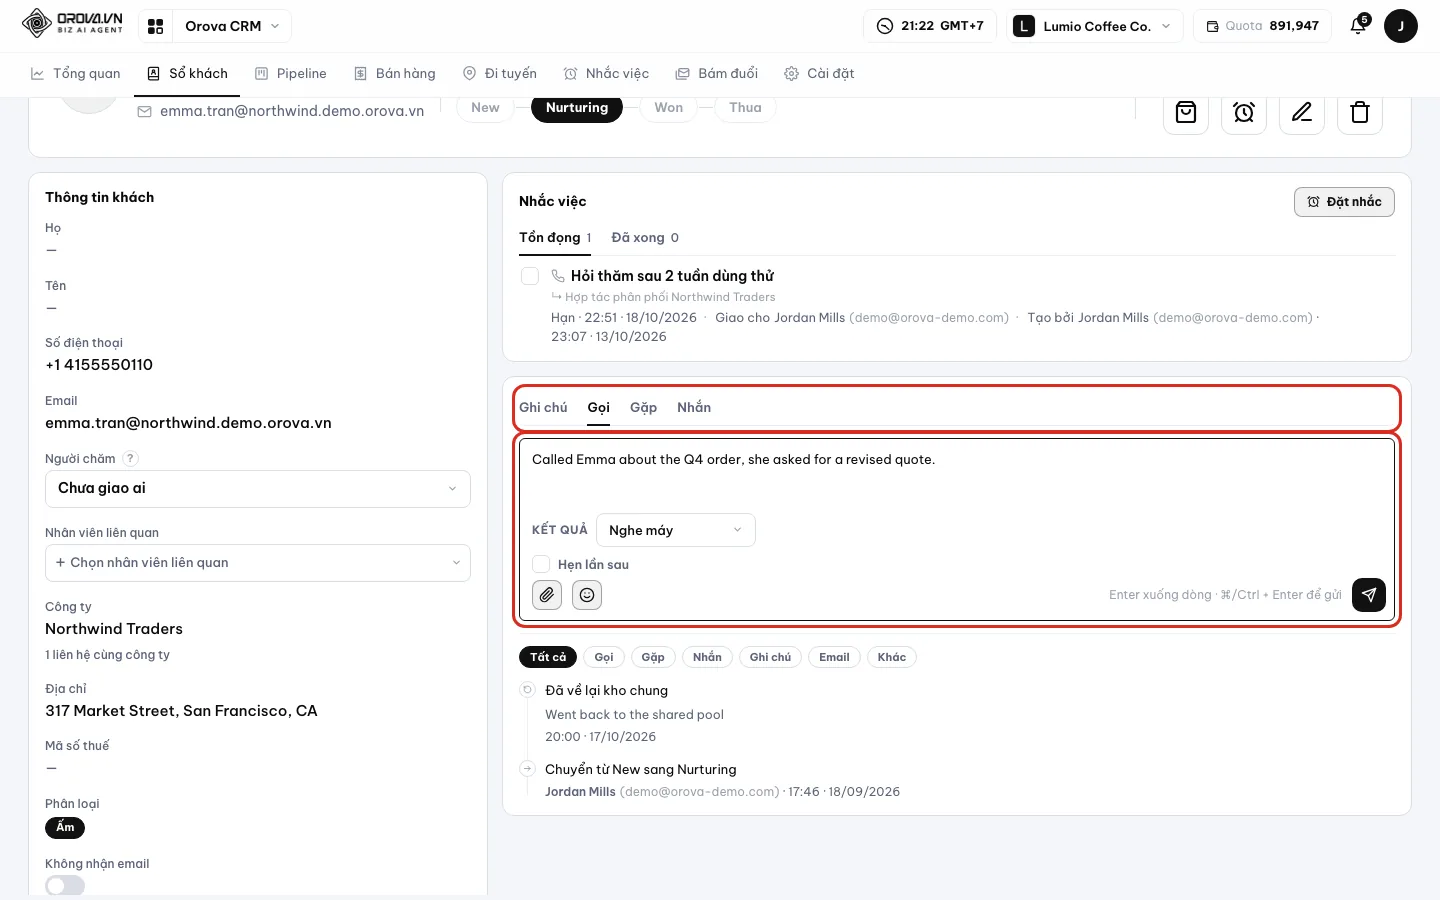
Task: Click the Ấm classification tag
Action: pos(65,828)
